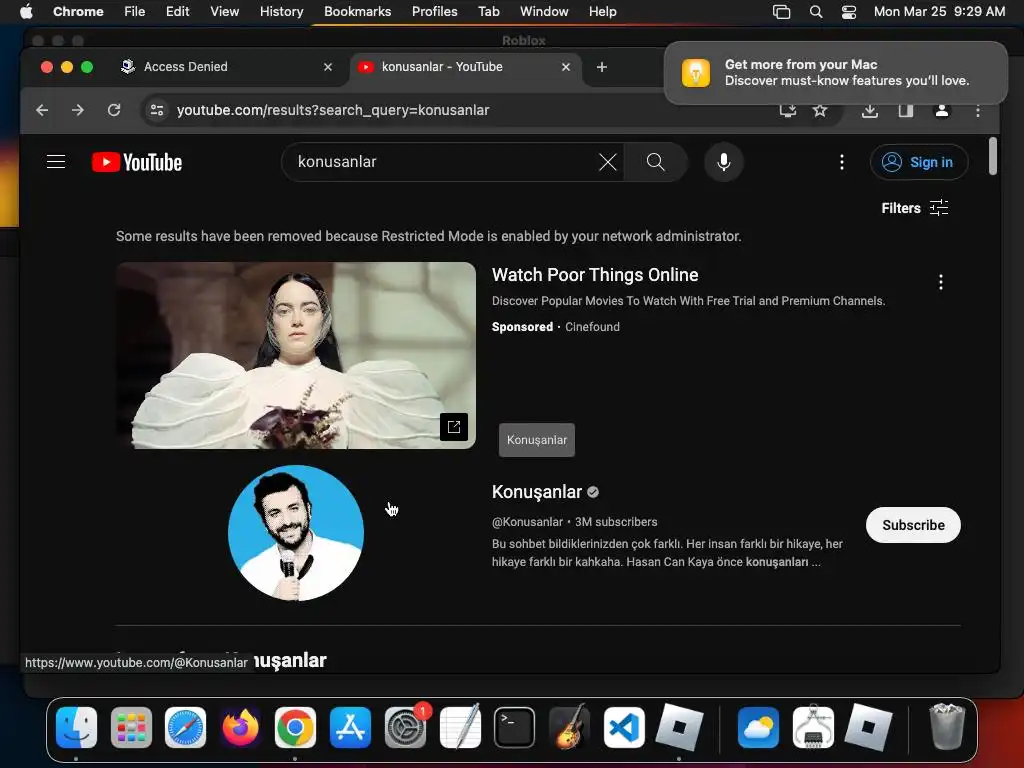1024x768 pixels.
Task: Open the App Store from the Dock
Action: (x=350, y=727)
